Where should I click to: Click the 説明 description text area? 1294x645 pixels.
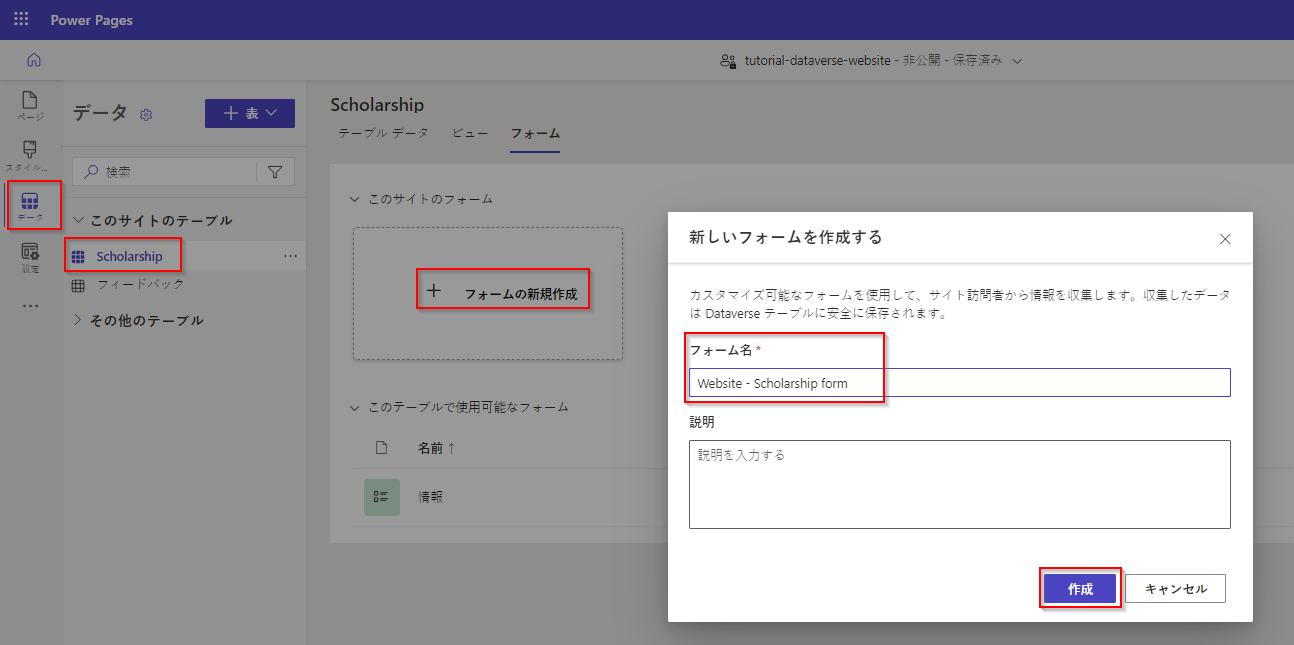click(x=959, y=484)
